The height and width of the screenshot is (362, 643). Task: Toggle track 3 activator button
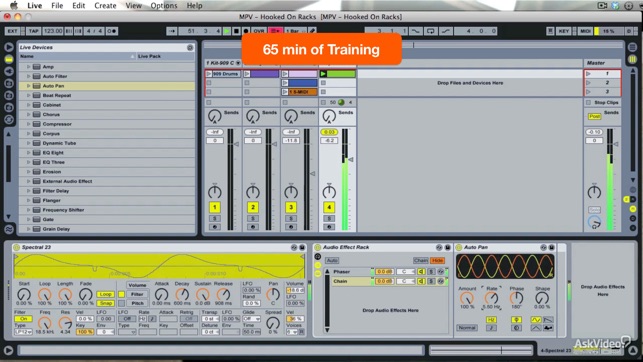point(291,207)
